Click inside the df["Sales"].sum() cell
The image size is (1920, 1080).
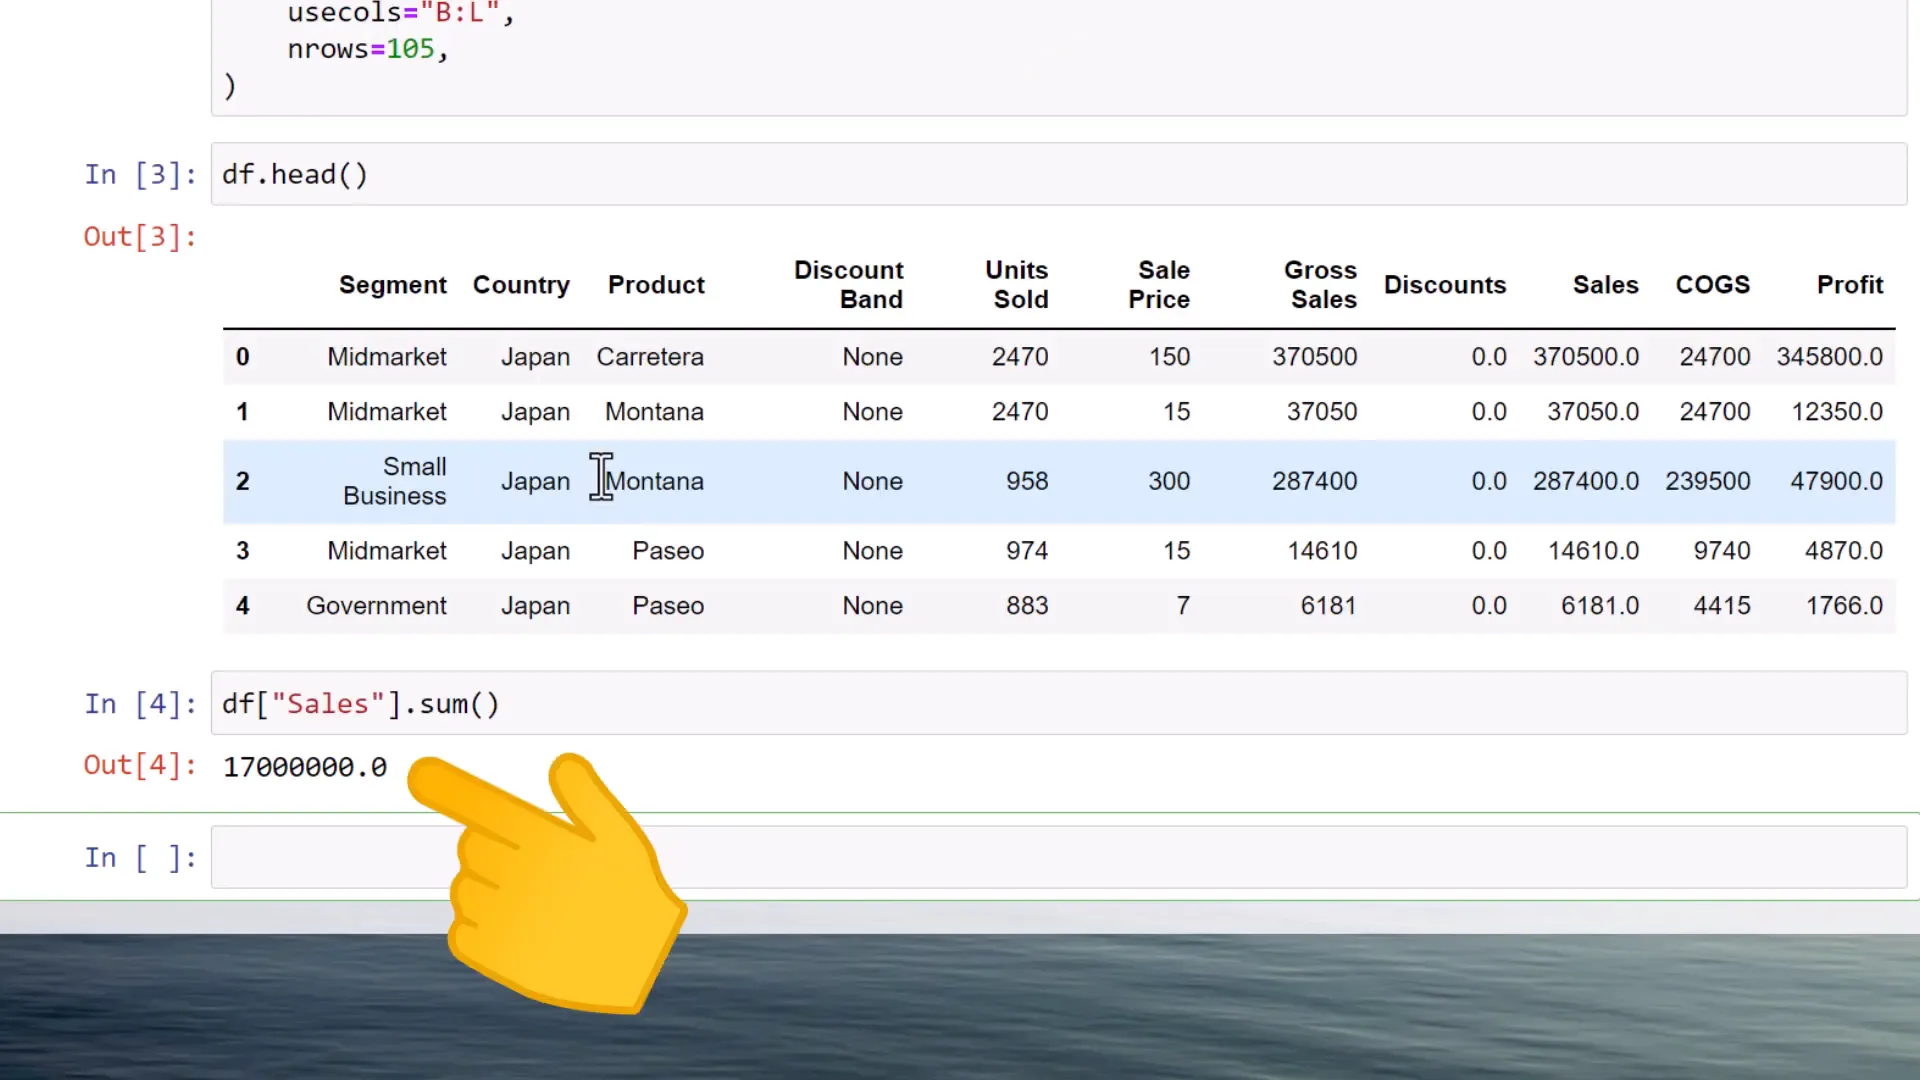pos(360,703)
